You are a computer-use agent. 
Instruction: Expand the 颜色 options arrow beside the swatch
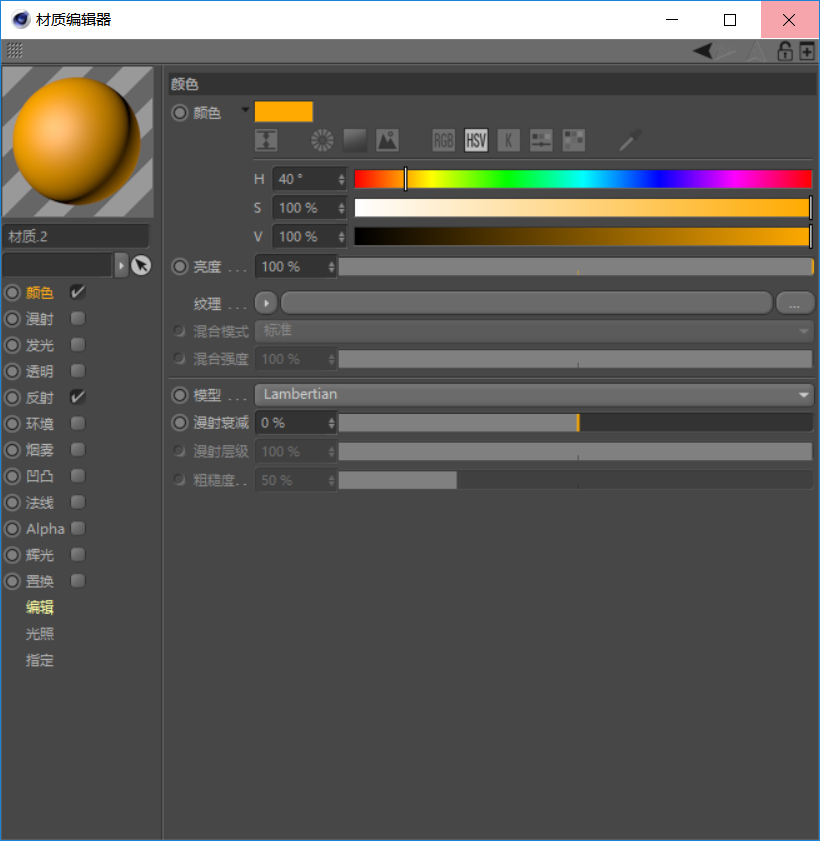[x=245, y=112]
